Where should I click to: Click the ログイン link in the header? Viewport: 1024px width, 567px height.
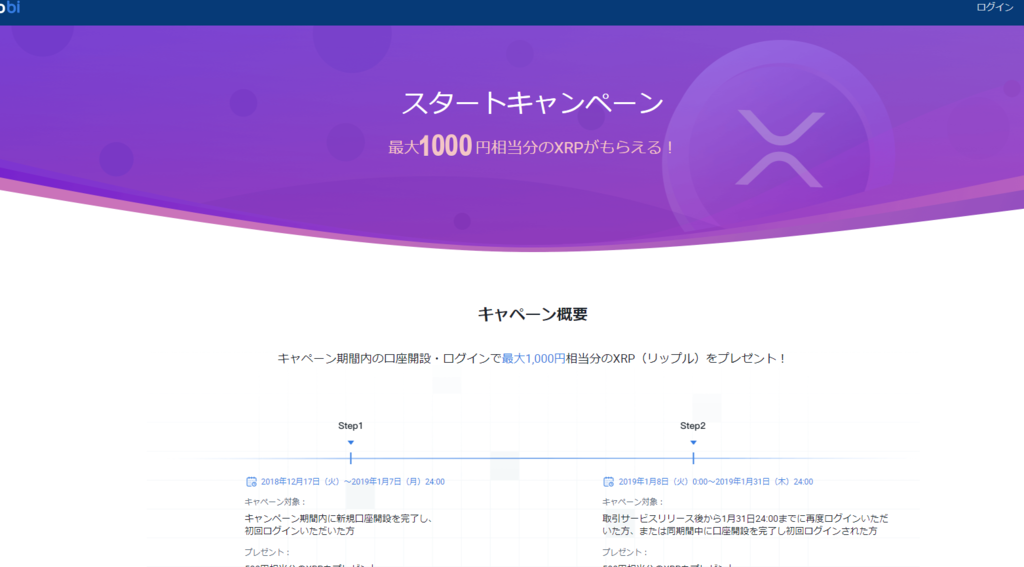995,7
